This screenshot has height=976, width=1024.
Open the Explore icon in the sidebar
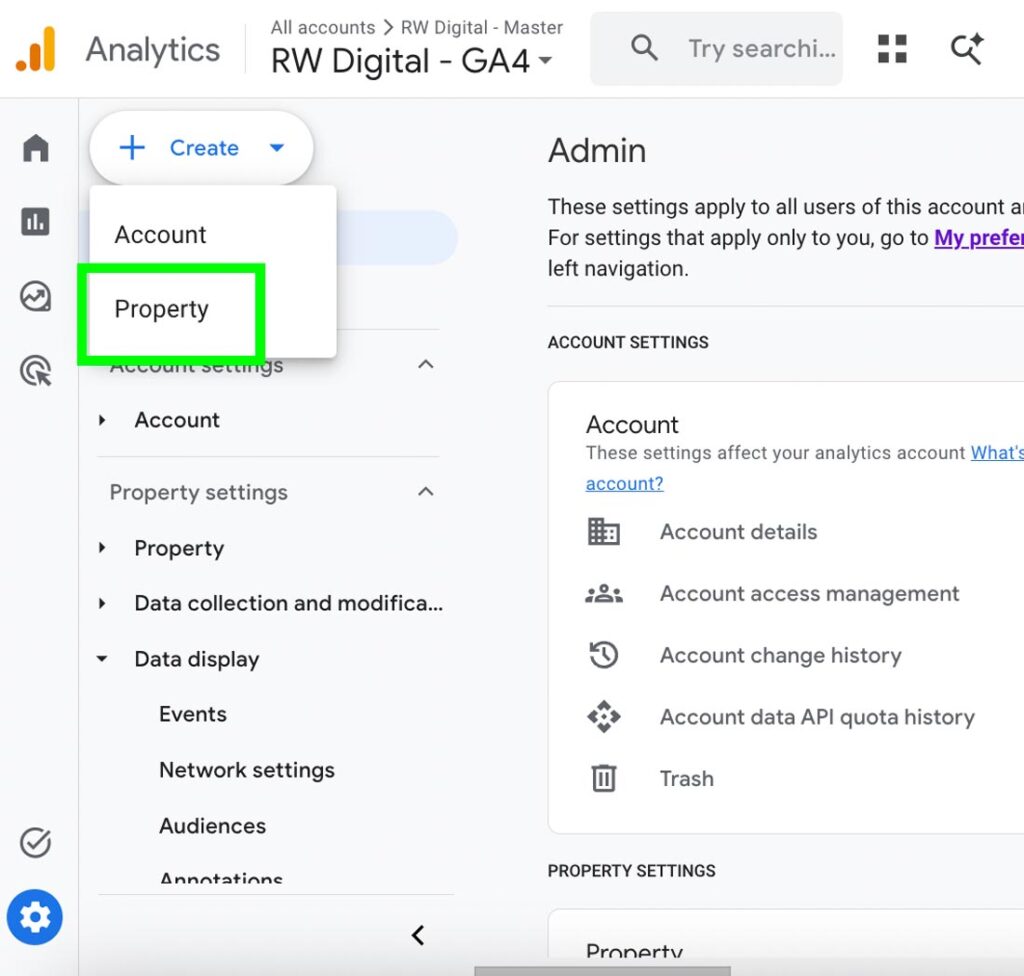pyautogui.click(x=35, y=297)
